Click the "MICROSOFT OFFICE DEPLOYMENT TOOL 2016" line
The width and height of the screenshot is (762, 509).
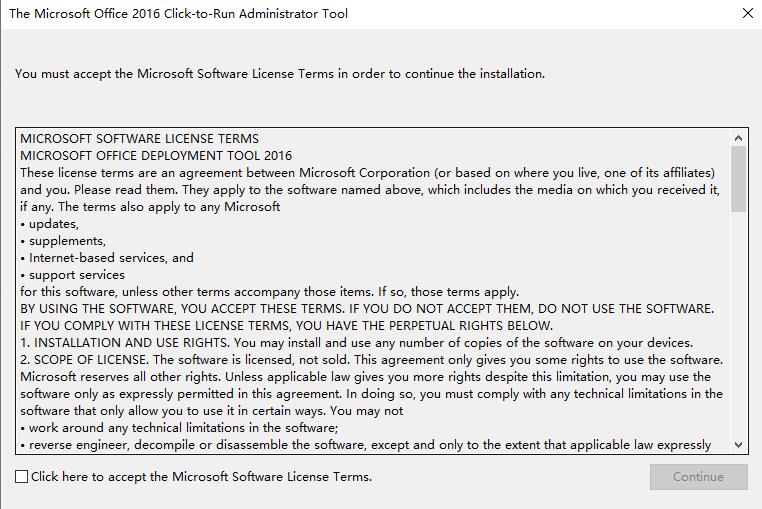[156, 156]
